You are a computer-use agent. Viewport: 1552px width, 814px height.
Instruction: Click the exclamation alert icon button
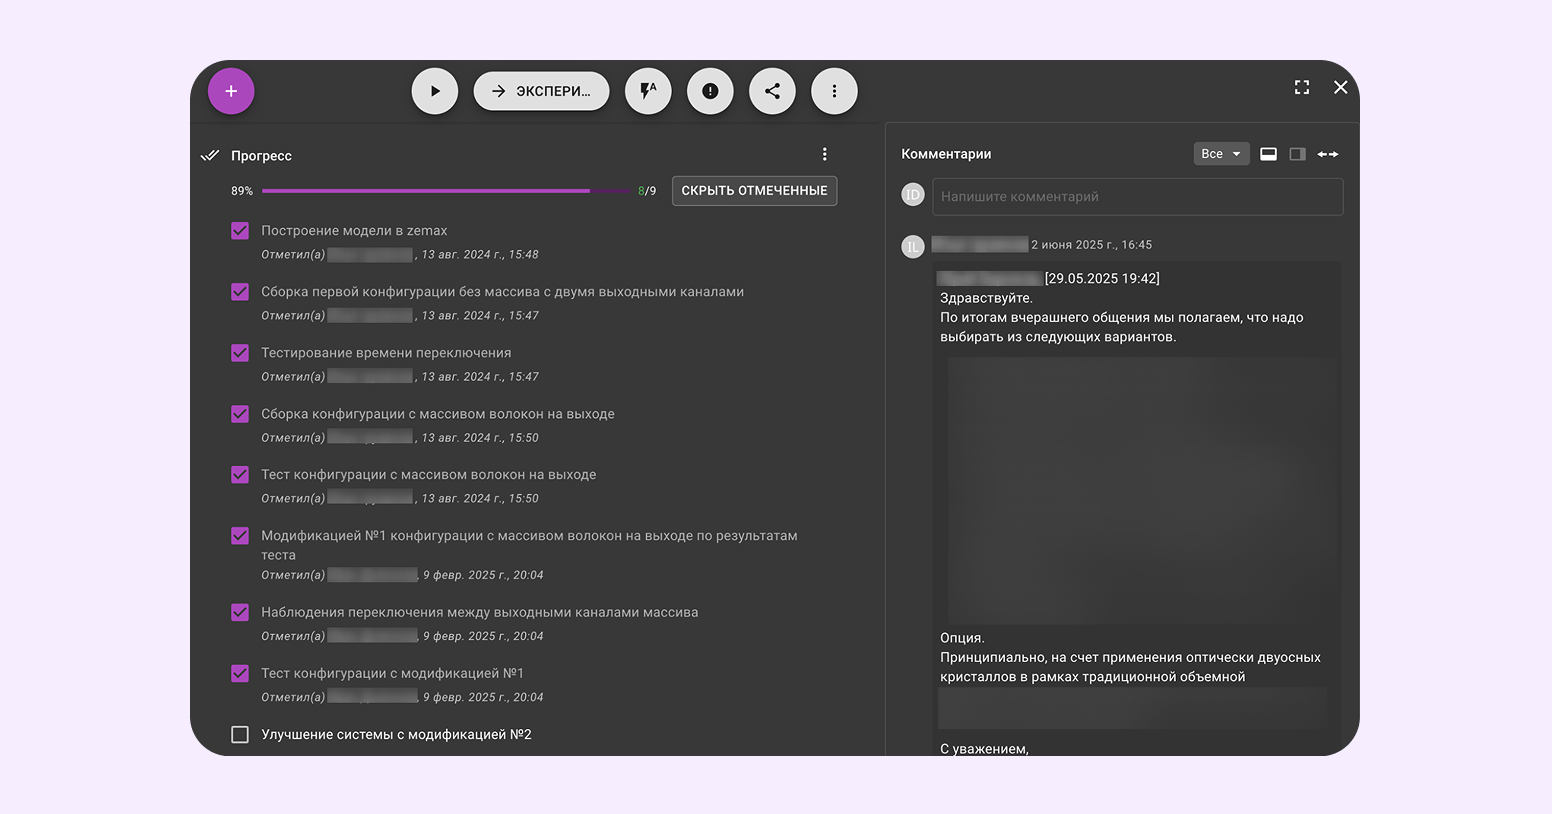(x=710, y=91)
